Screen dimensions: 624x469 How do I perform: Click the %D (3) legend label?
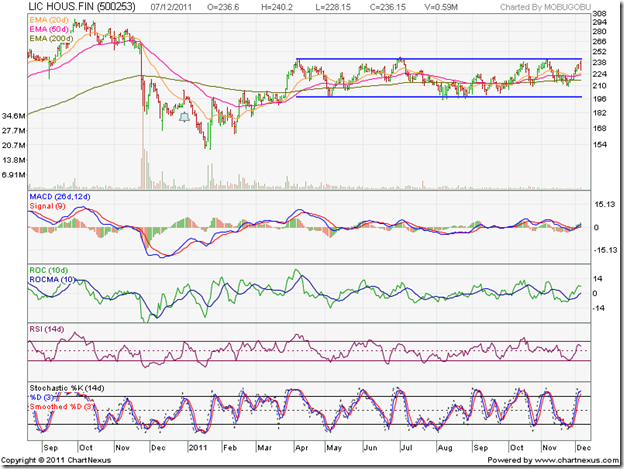click(x=41, y=397)
